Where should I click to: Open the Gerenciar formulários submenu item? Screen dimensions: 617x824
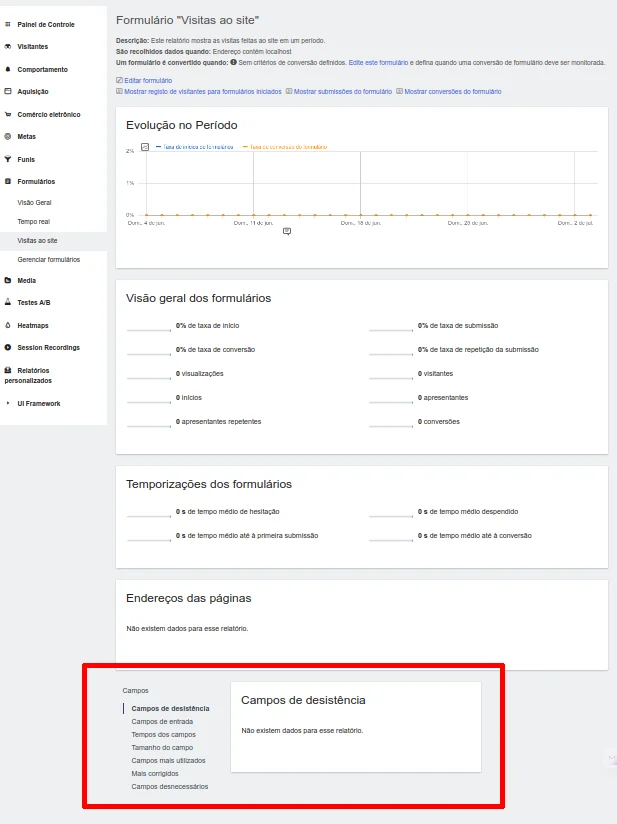49,259
